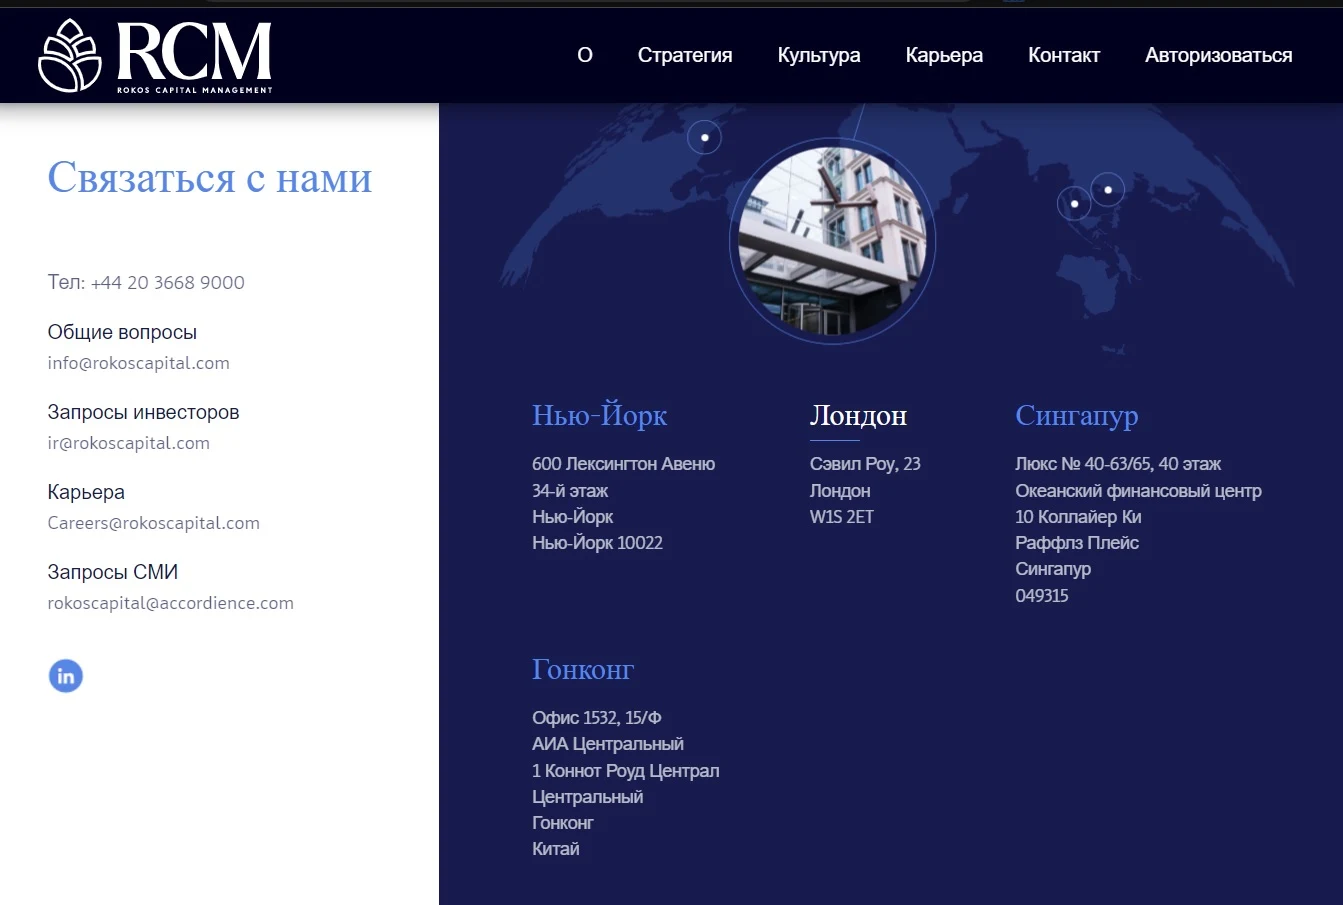Choose the Сингапур office heading
This screenshot has width=1343, height=905.
tap(1076, 416)
